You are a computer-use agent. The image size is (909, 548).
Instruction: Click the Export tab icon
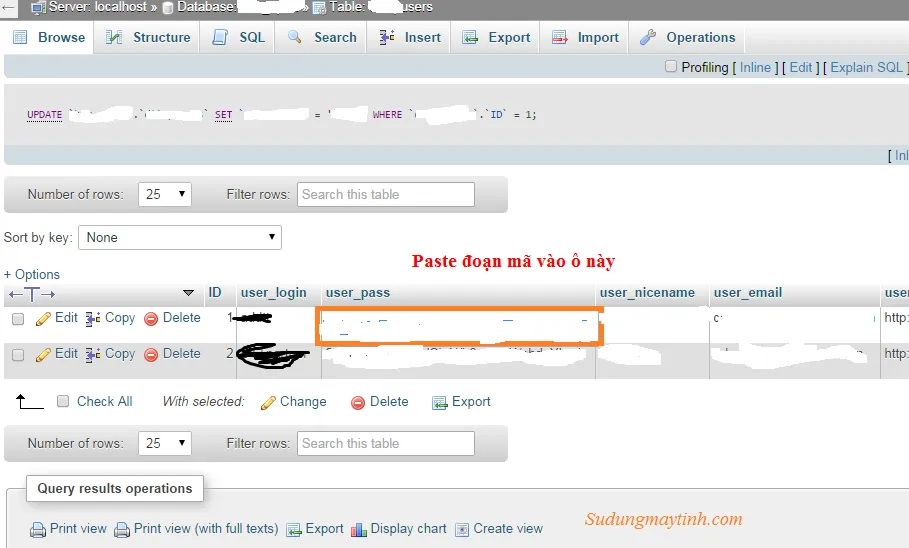[x=470, y=38]
